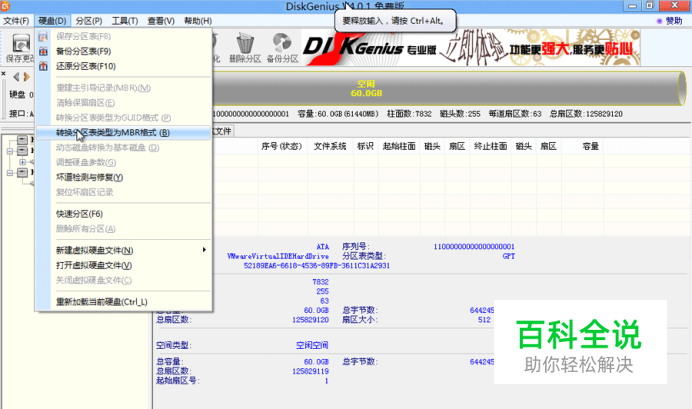
Task: Click the gray previous-disk arrow
Action: point(16,77)
